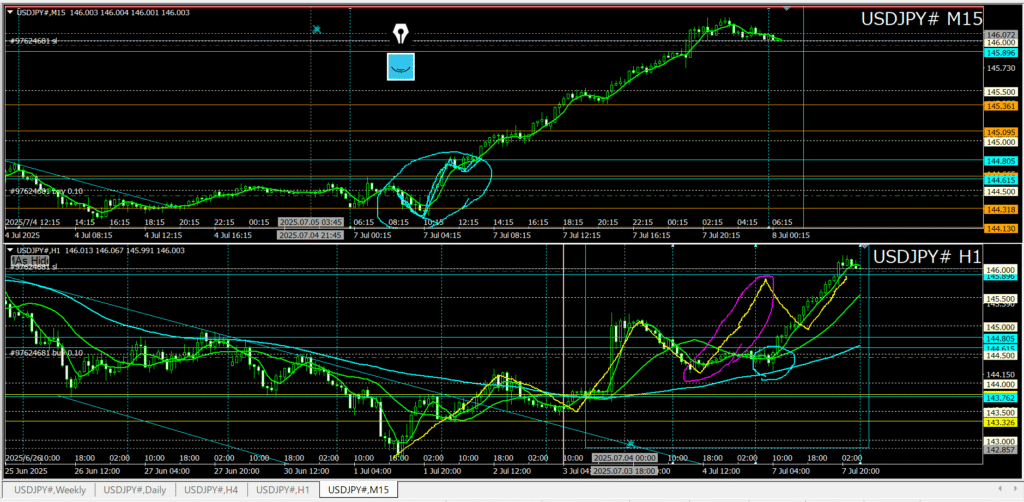Click the yellow 143.326 price label on H1

pyautogui.click(x=1001, y=422)
